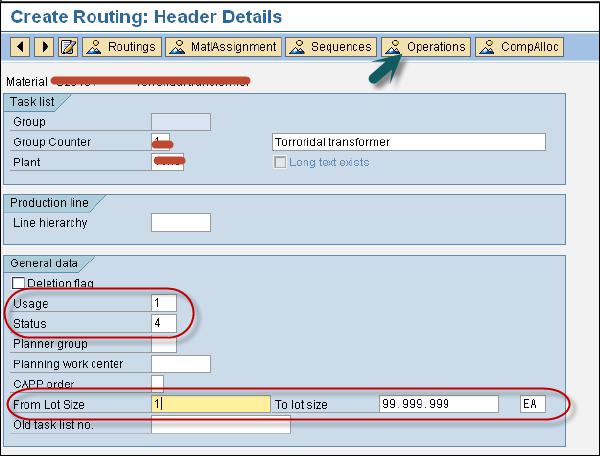Focus the Old task list no. field
This screenshot has width=600, height=456.
pos(221,425)
